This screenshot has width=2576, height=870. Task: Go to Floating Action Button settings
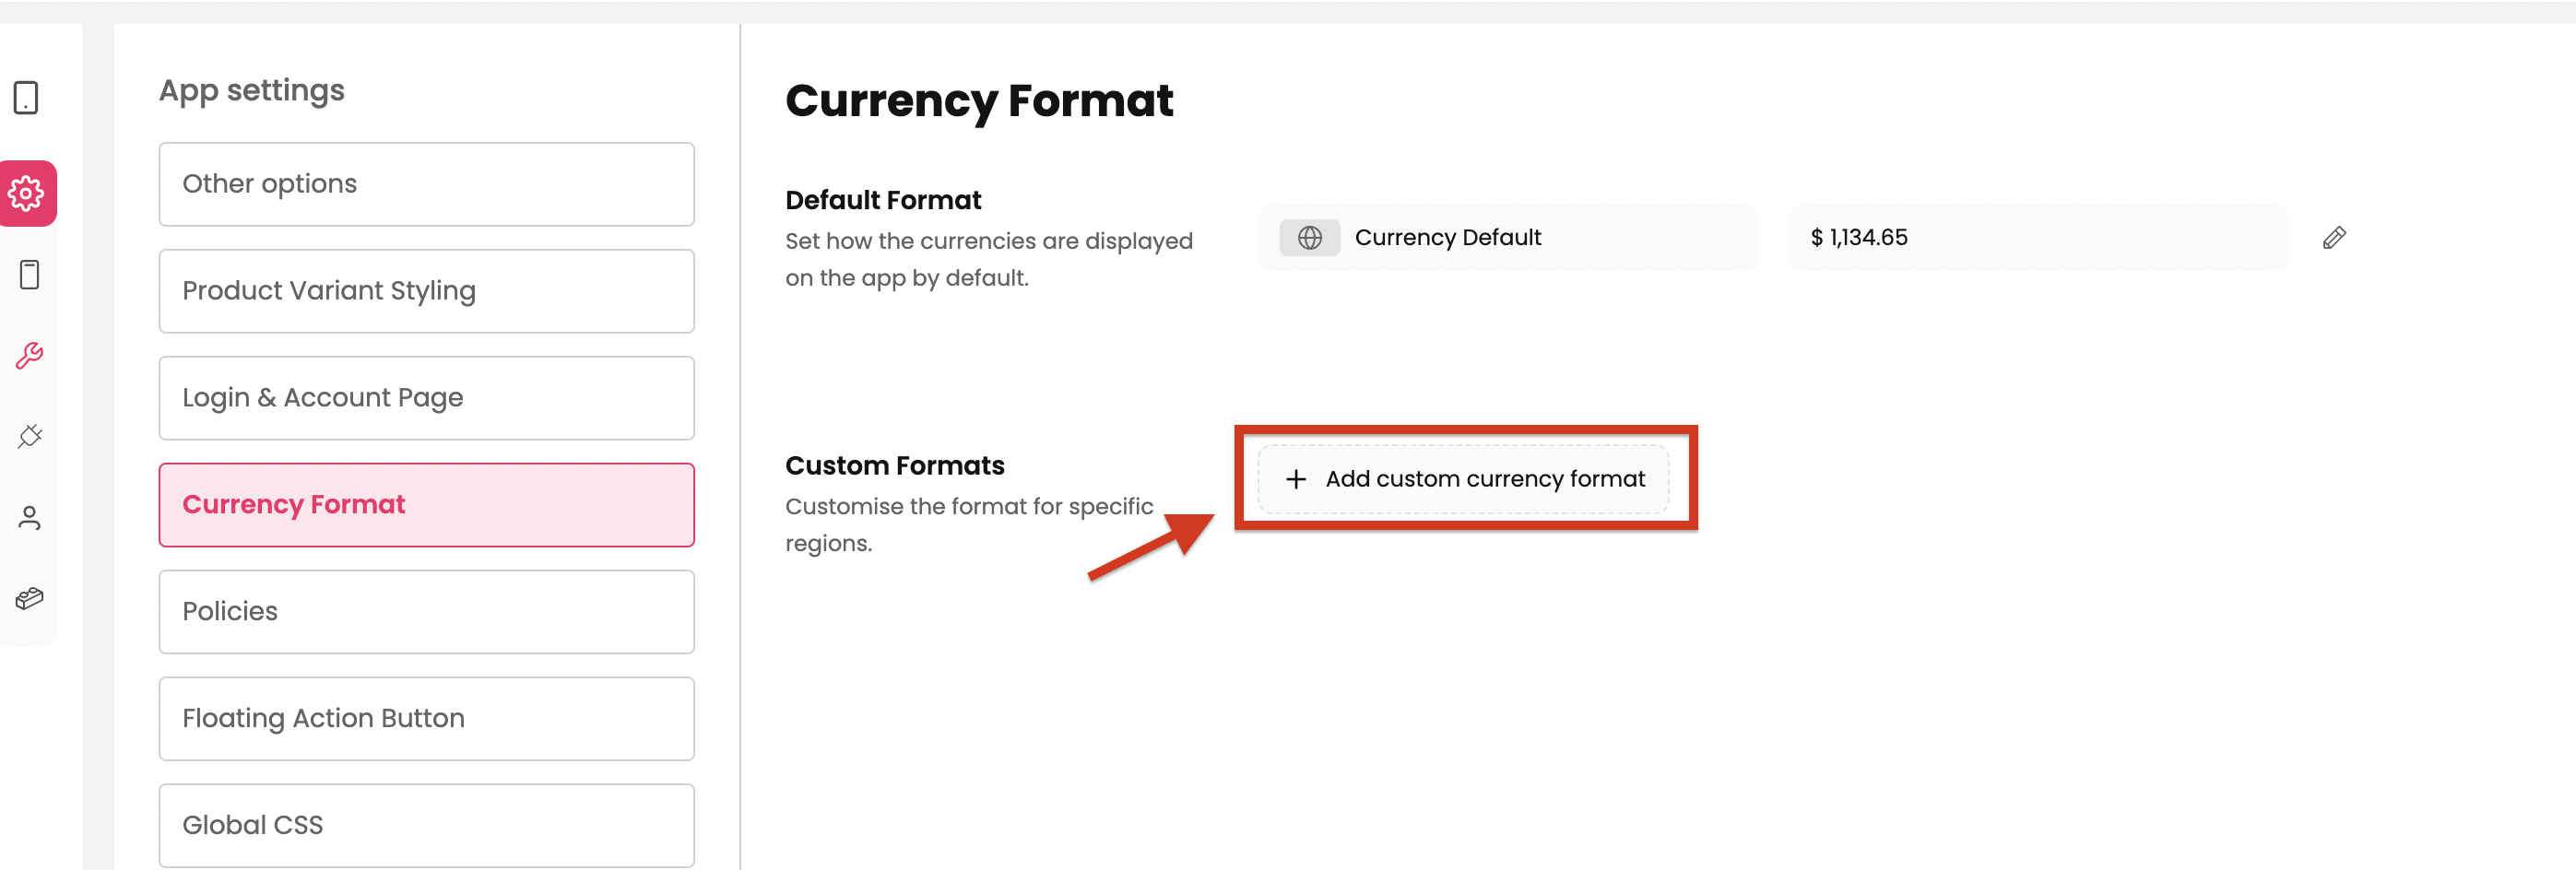point(426,719)
